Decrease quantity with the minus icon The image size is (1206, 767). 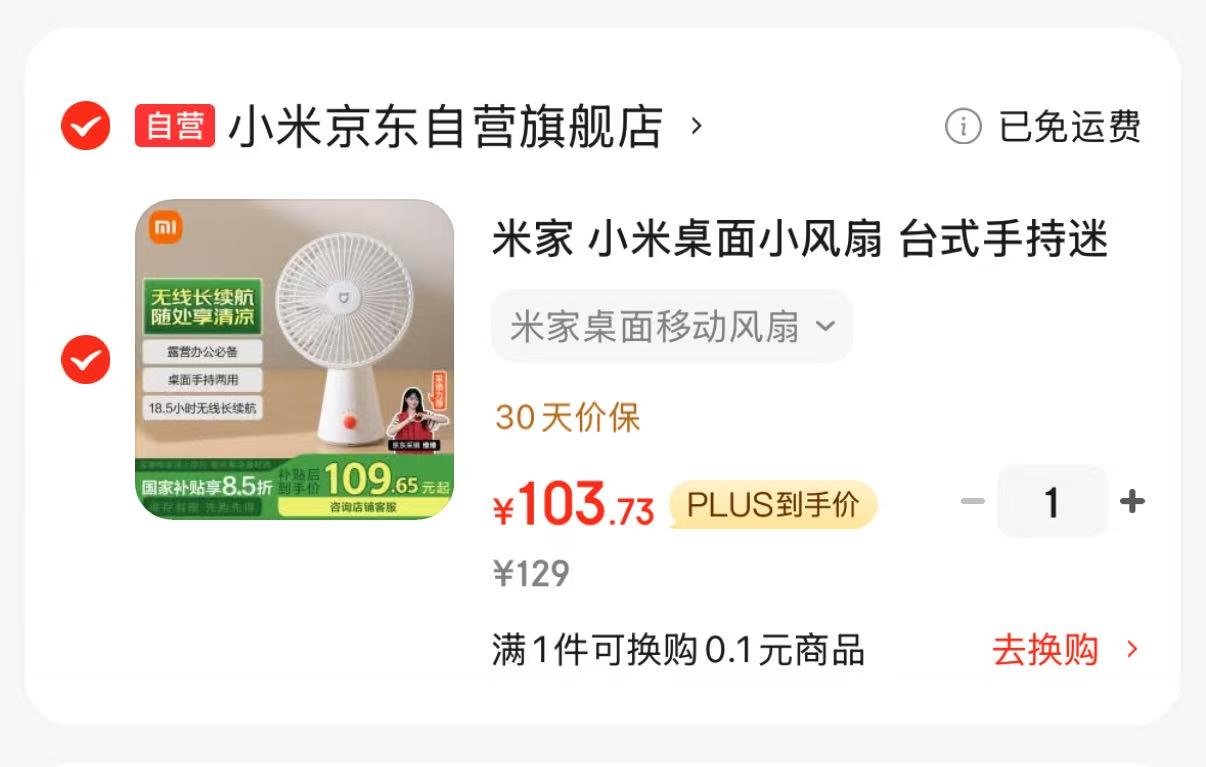pyautogui.click(x=973, y=501)
